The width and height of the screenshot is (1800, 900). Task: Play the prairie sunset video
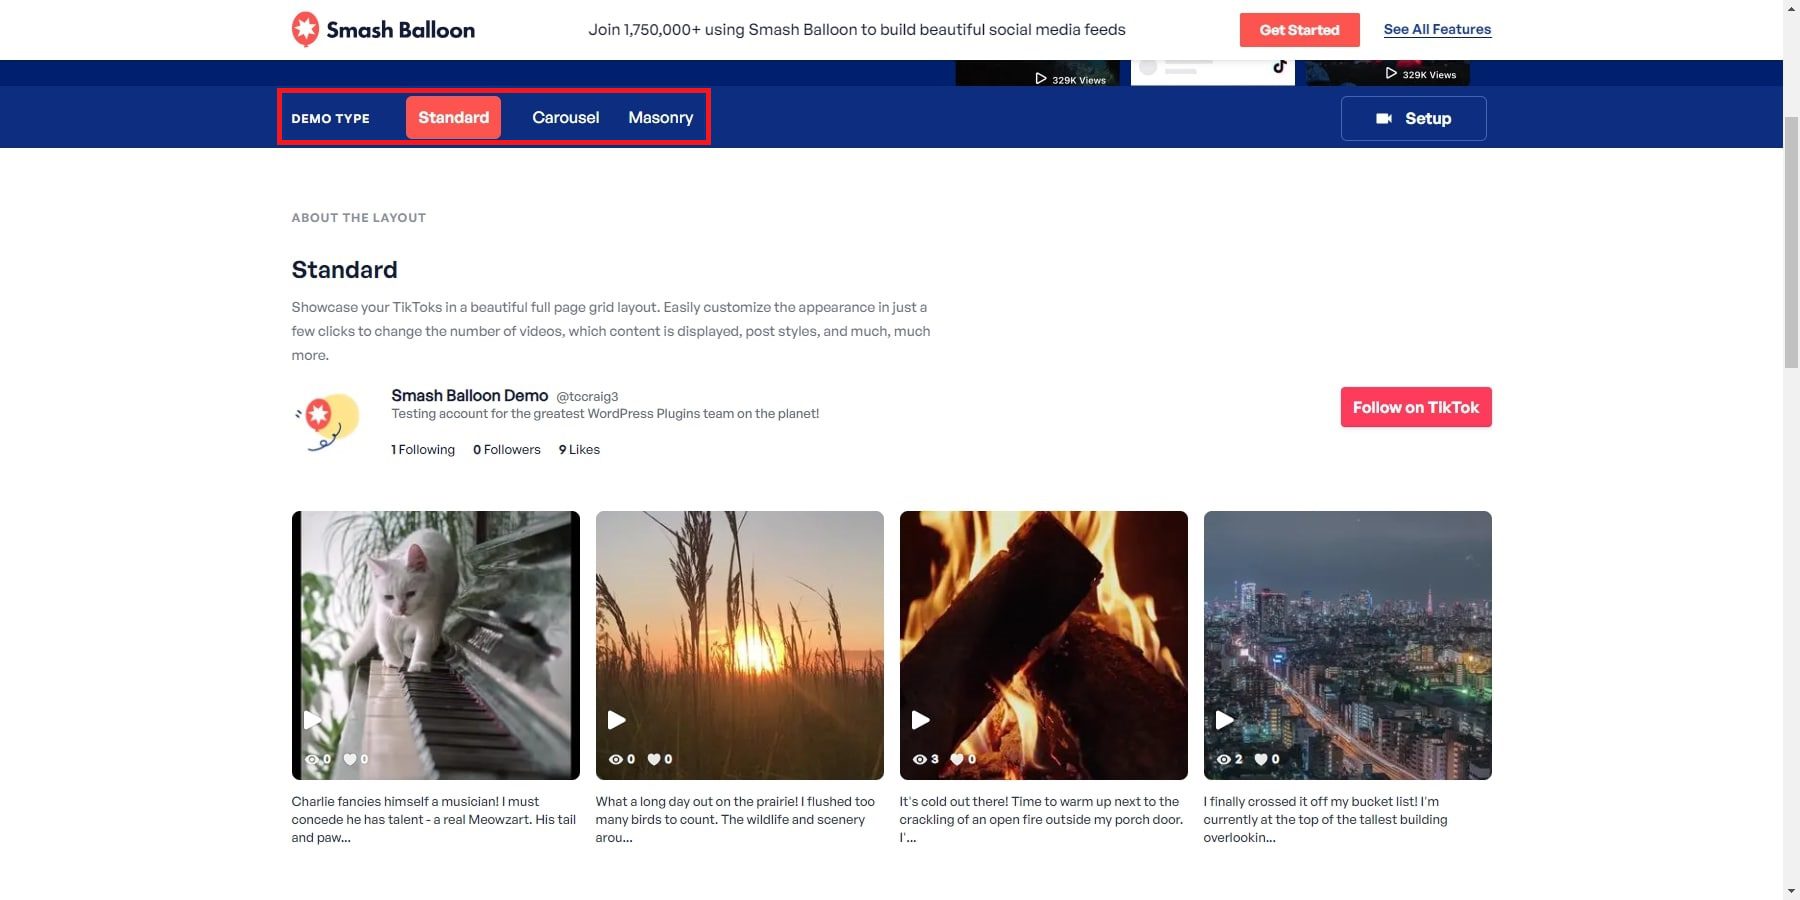[x=616, y=720]
